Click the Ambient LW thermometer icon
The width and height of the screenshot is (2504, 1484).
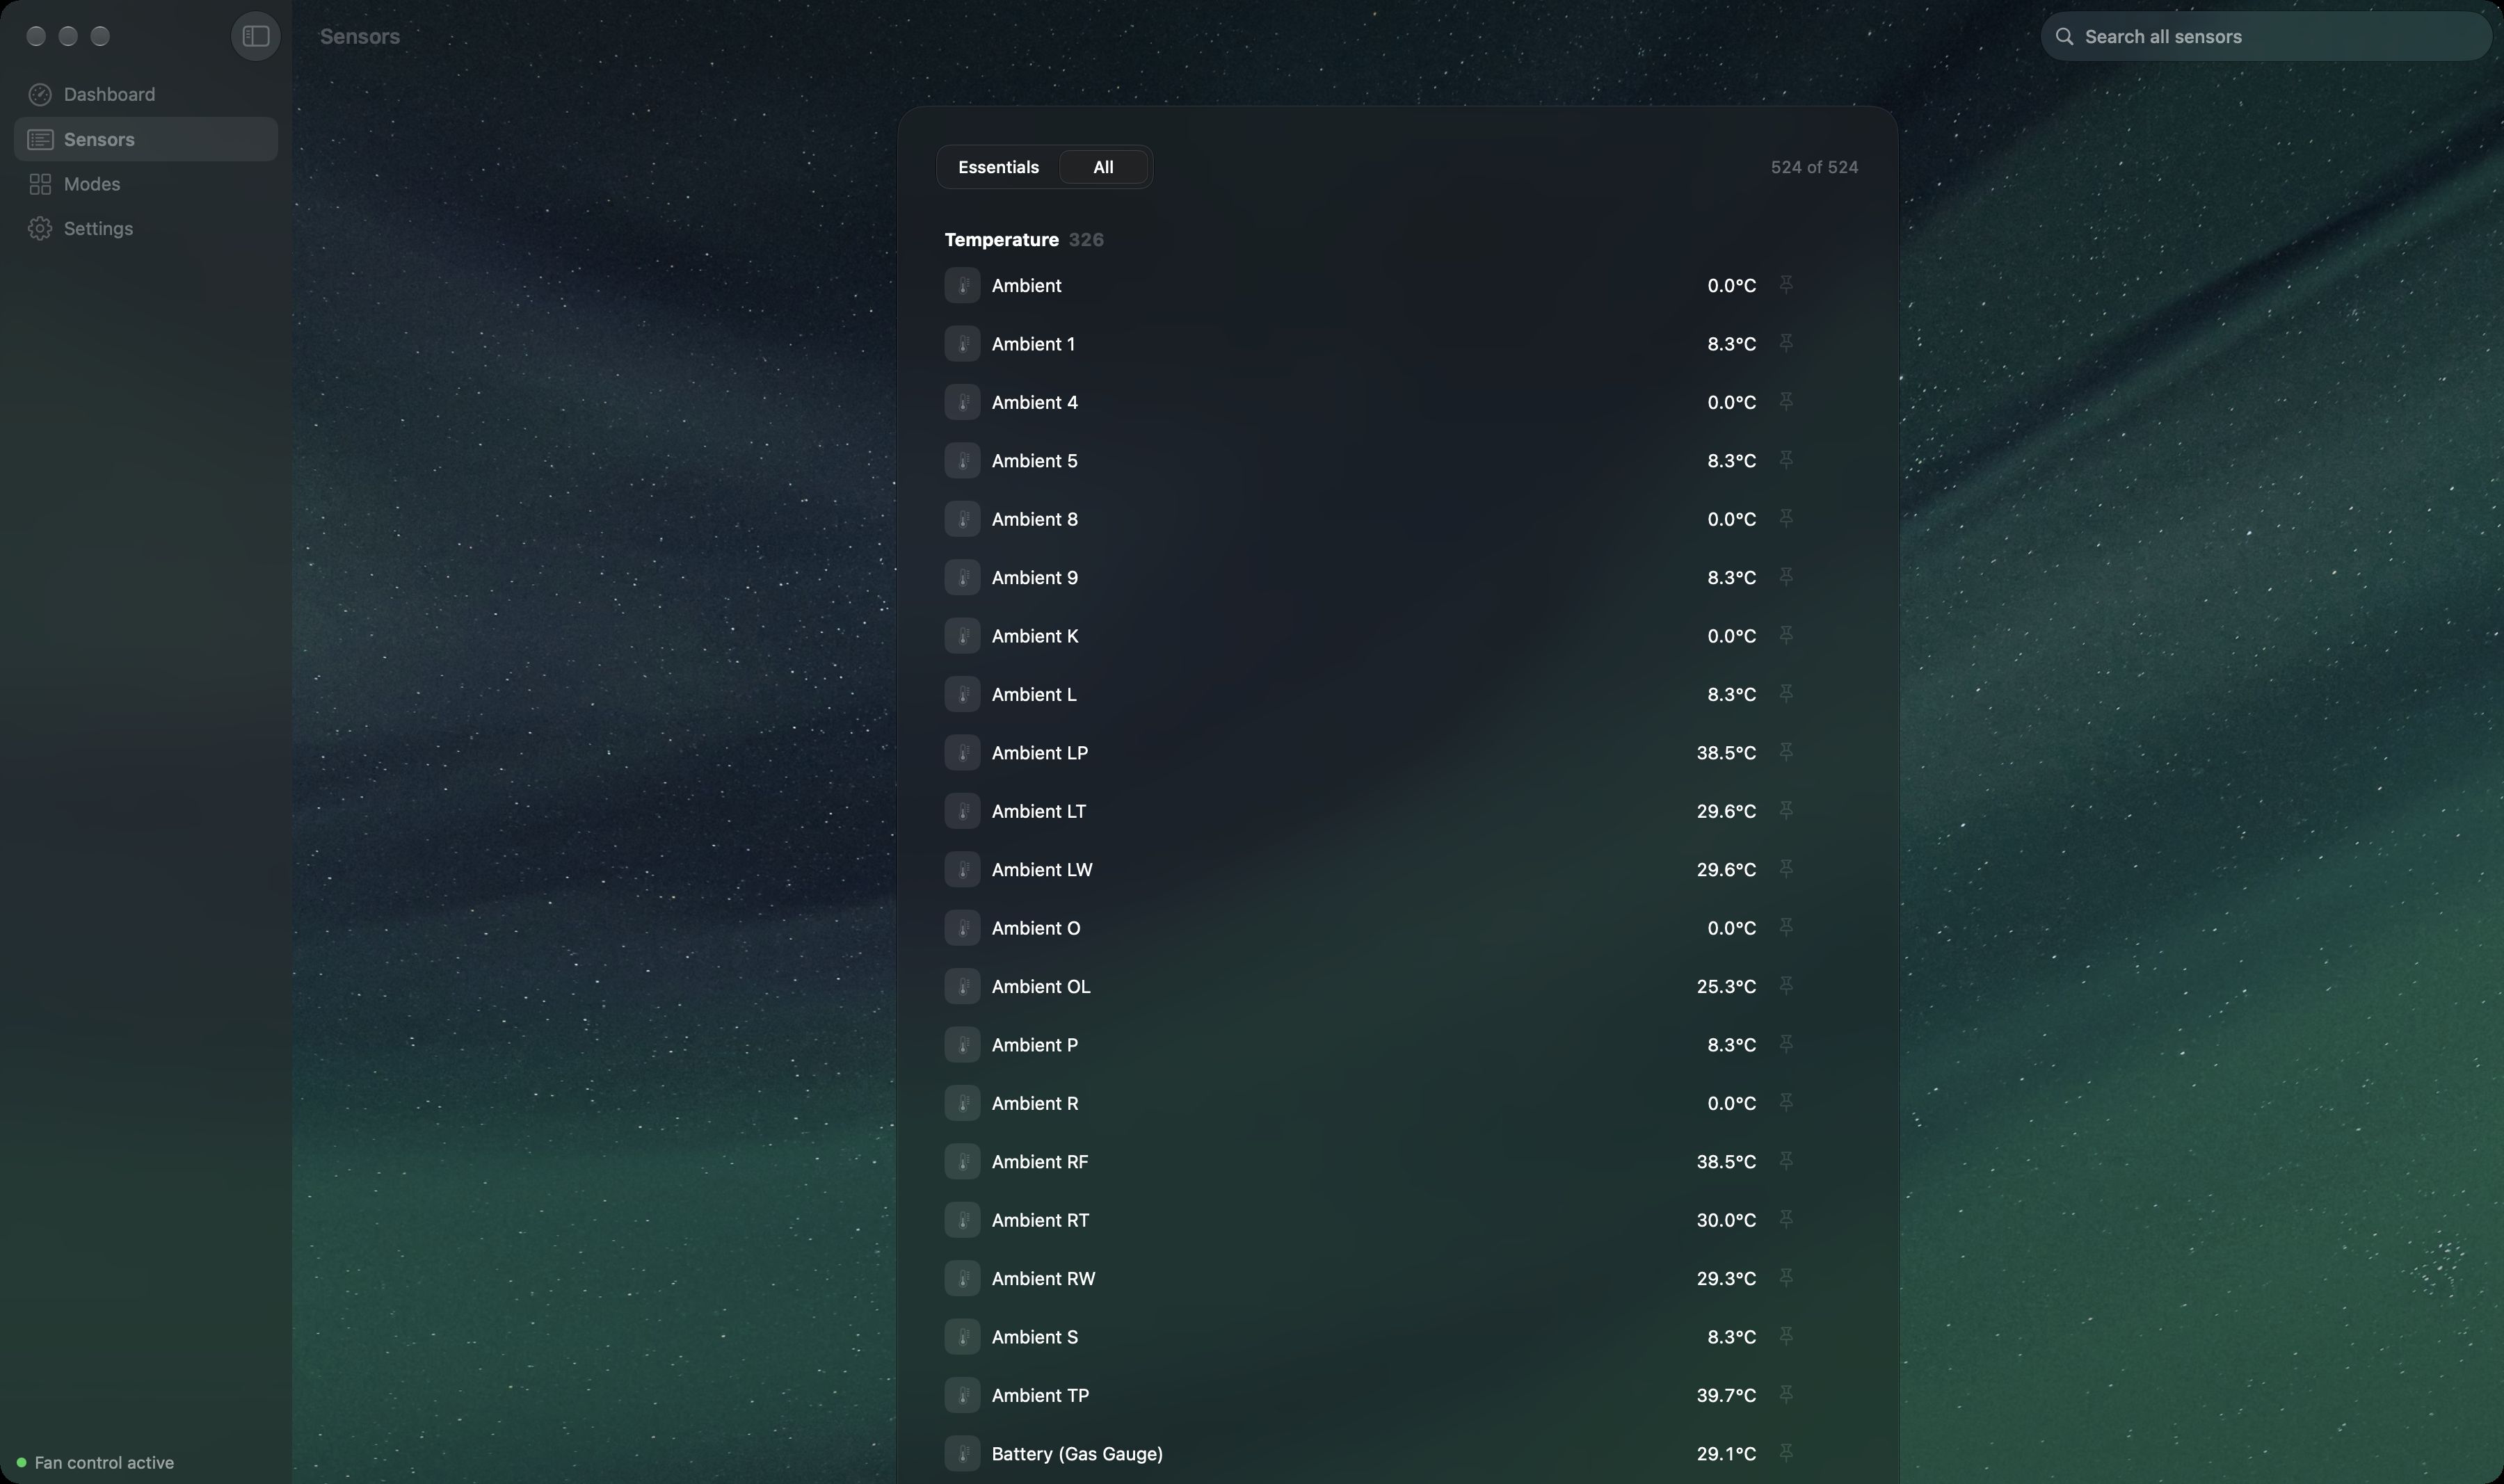[x=962, y=869]
